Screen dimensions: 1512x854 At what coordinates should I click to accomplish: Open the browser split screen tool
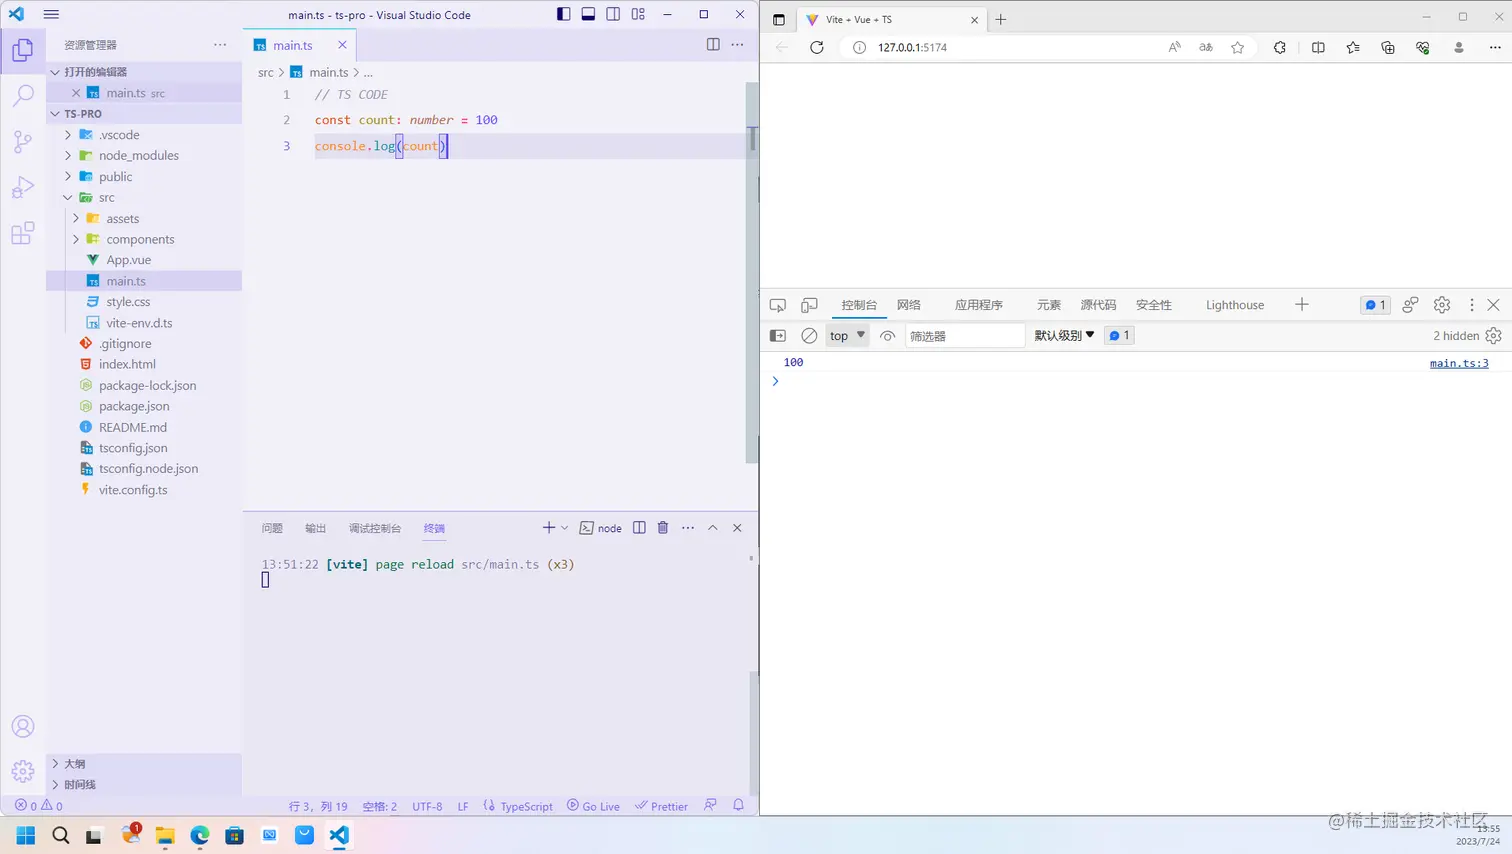pyautogui.click(x=1318, y=47)
